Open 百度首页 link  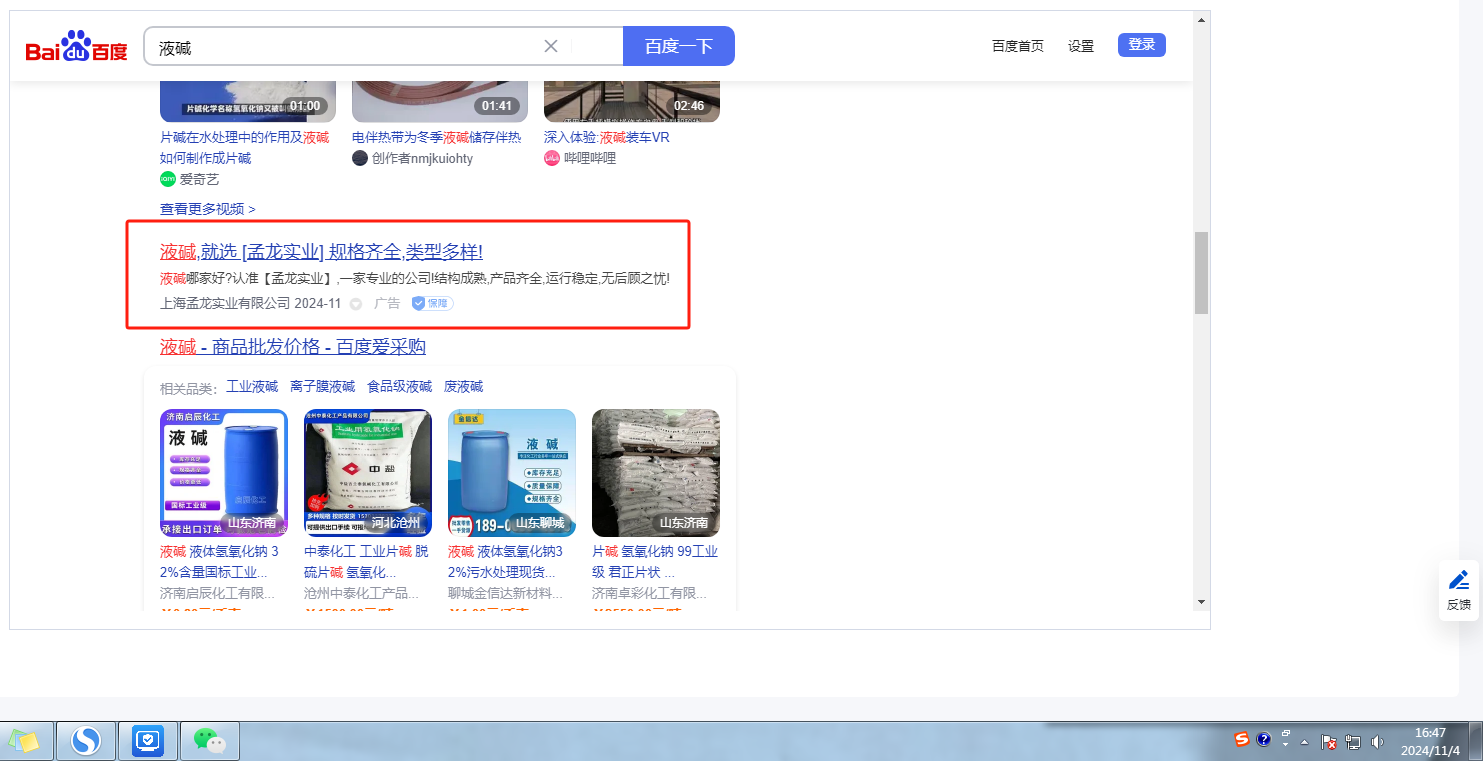point(1018,46)
